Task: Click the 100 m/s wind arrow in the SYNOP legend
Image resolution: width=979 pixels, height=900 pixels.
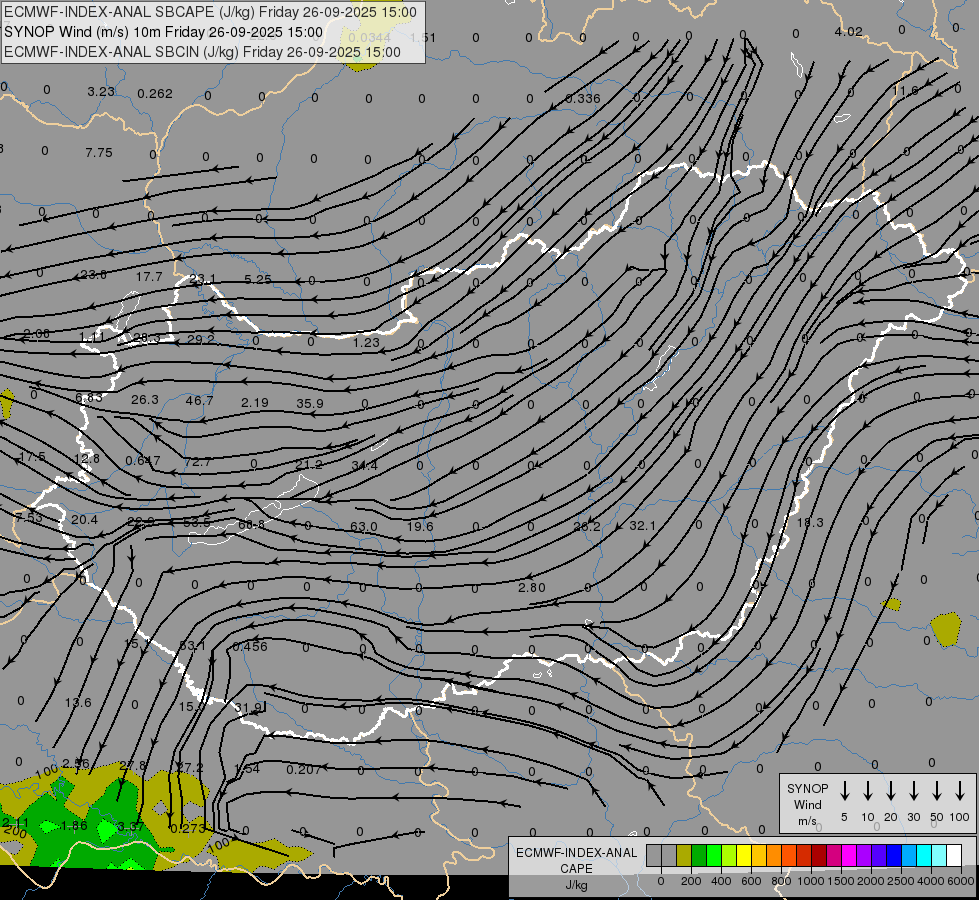Action: 960,791
